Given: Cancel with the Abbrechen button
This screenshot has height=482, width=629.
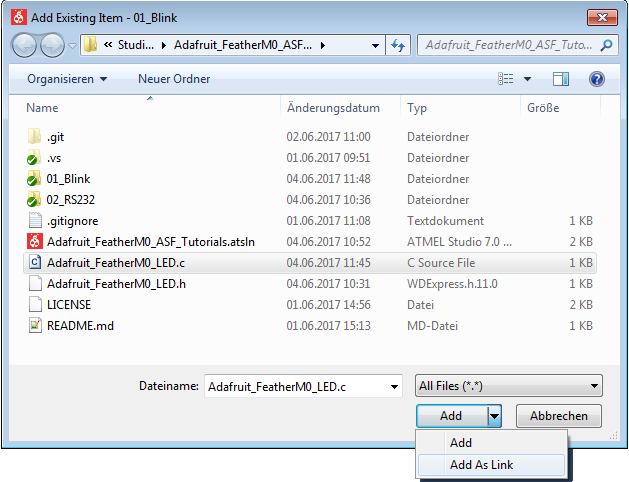Looking at the screenshot, I should coord(559,416).
